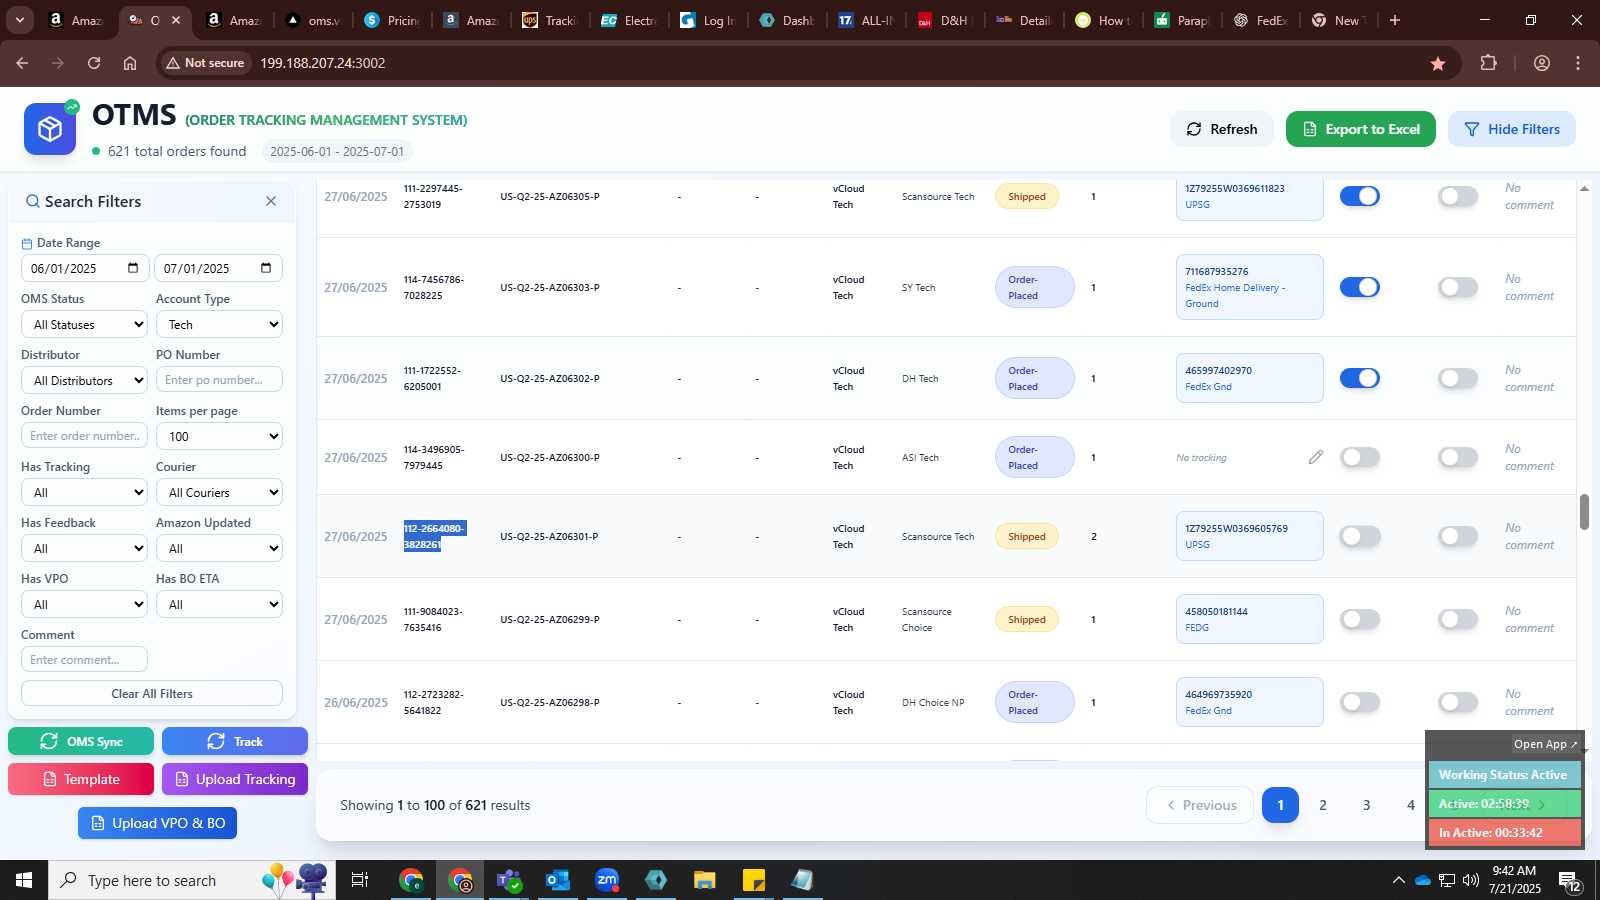Click the PO Number input field
This screenshot has height=900, width=1600.
click(219, 380)
